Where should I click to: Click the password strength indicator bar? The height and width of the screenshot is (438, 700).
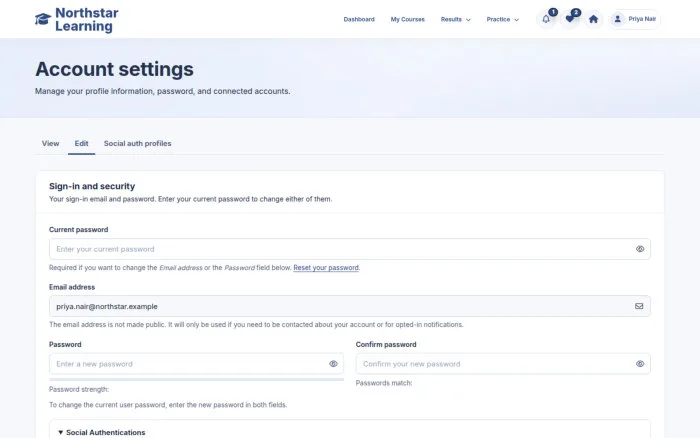coord(196,380)
